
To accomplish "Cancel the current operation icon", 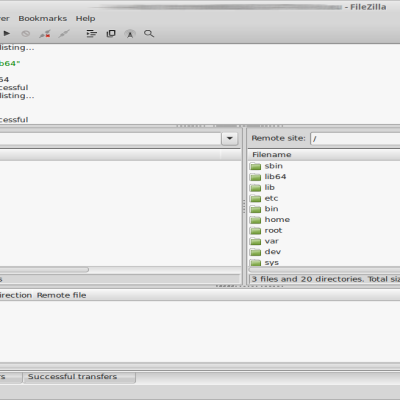I will (x=26, y=34).
